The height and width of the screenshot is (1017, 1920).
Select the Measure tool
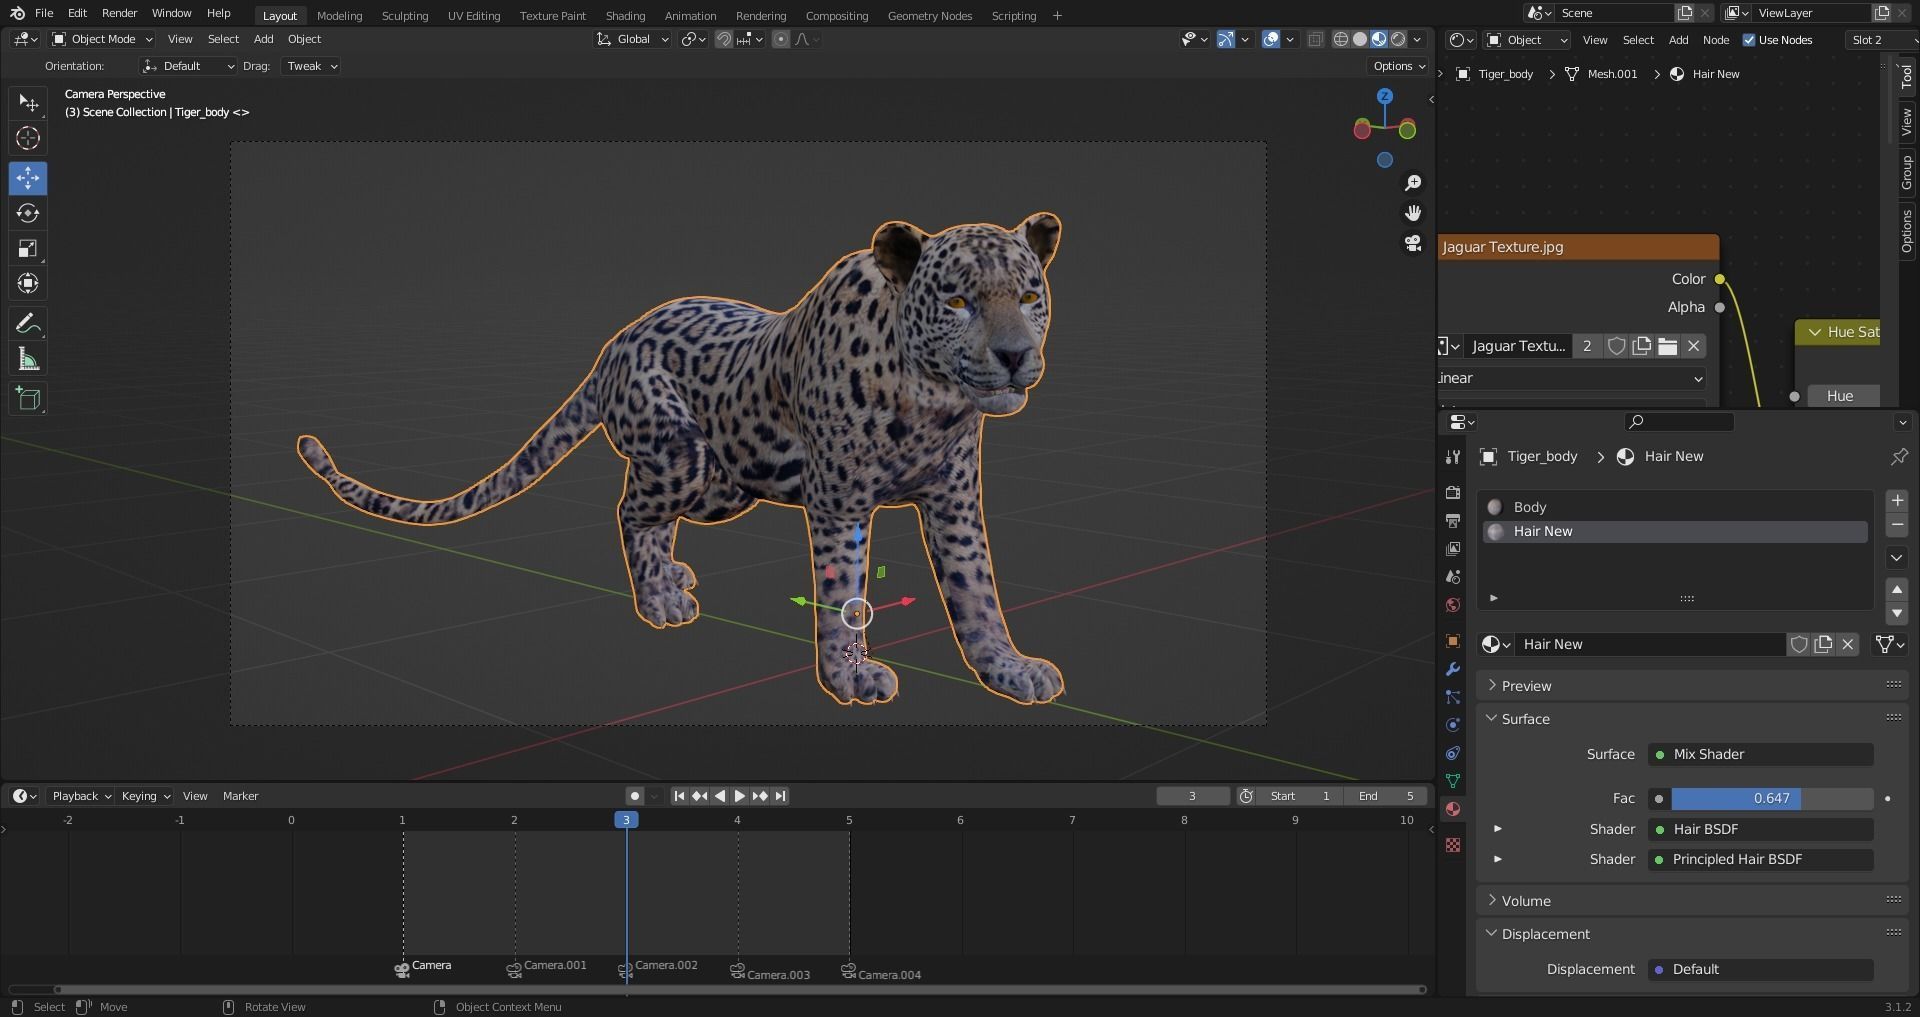click(28, 359)
